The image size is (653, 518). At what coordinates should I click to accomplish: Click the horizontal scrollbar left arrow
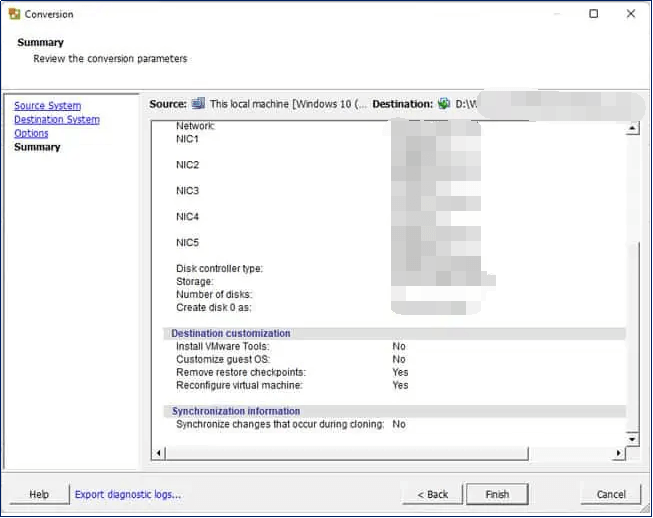[158, 453]
